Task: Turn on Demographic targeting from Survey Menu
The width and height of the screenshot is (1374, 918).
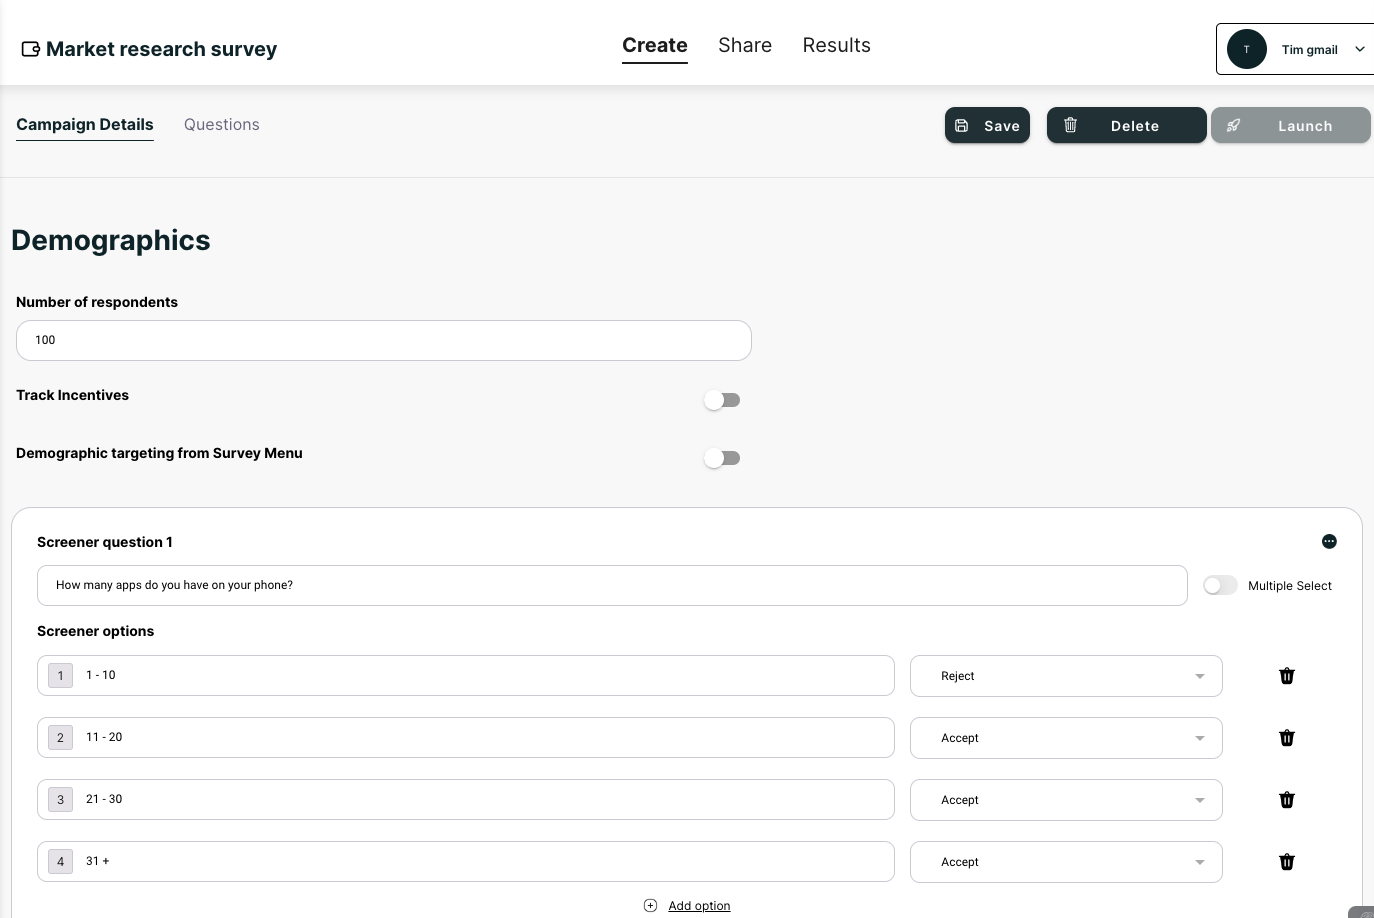Action: (x=722, y=458)
